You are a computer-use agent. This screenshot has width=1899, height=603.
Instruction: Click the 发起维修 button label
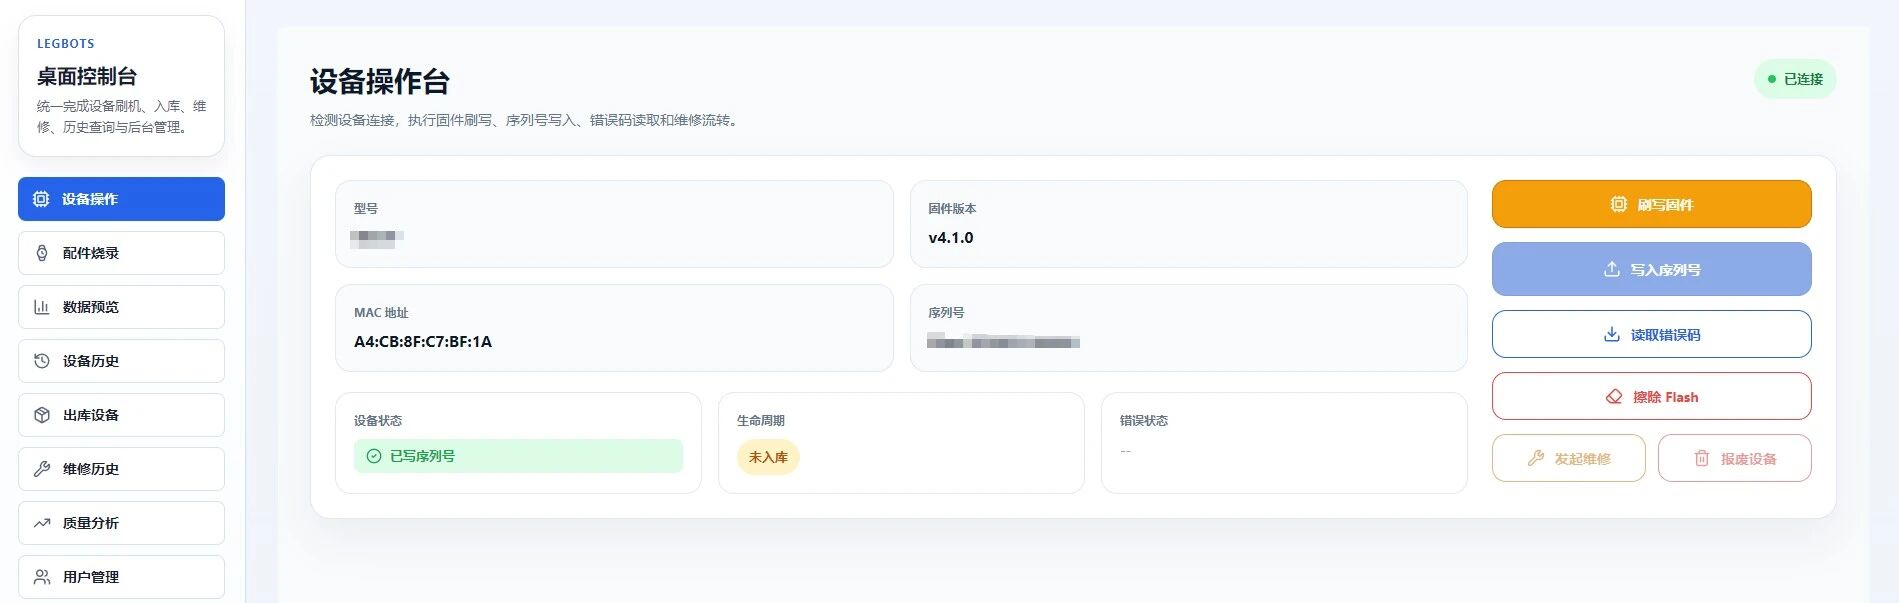click(x=1582, y=459)
